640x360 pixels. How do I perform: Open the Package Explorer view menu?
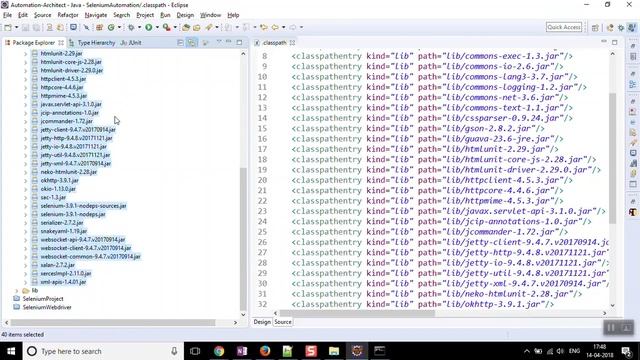click(x=219, y=42)
